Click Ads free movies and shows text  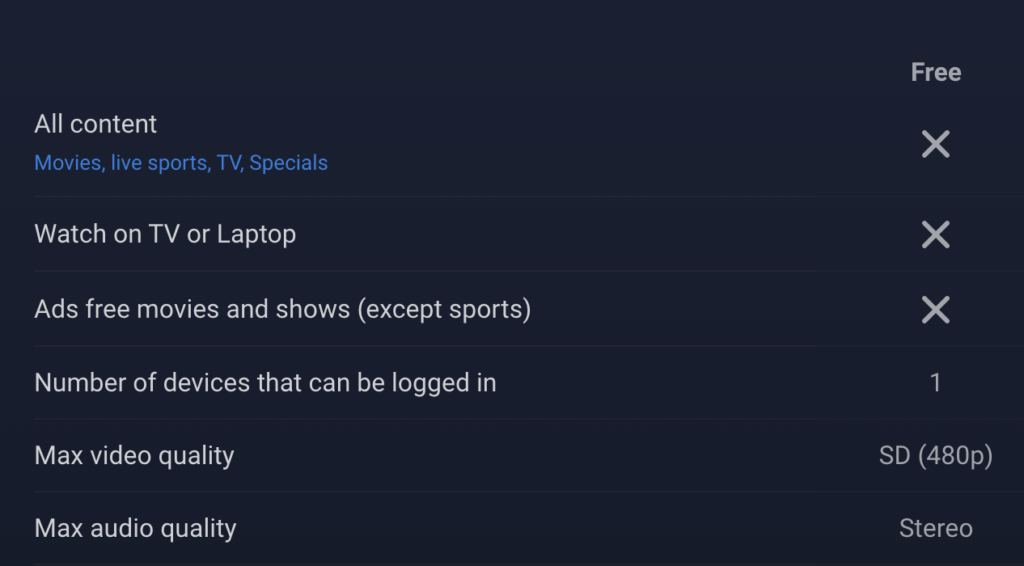(192, 309)
